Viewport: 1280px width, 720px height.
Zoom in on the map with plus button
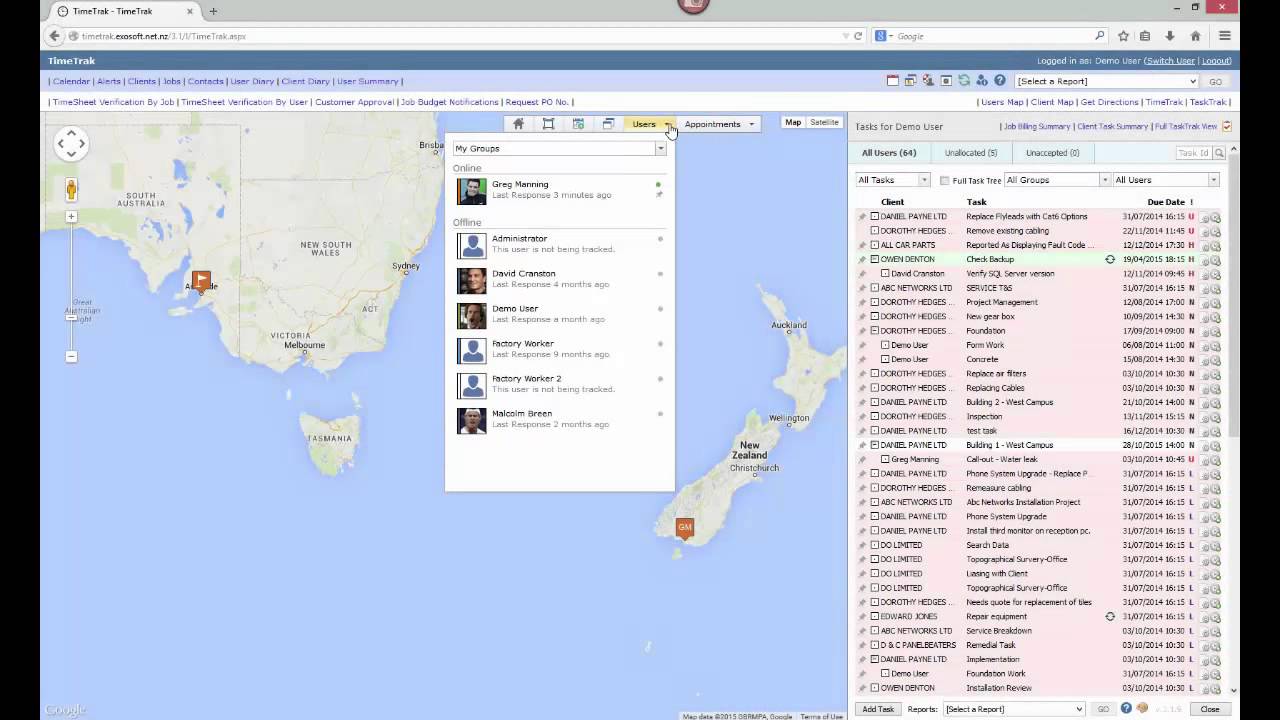coord(71,216)
